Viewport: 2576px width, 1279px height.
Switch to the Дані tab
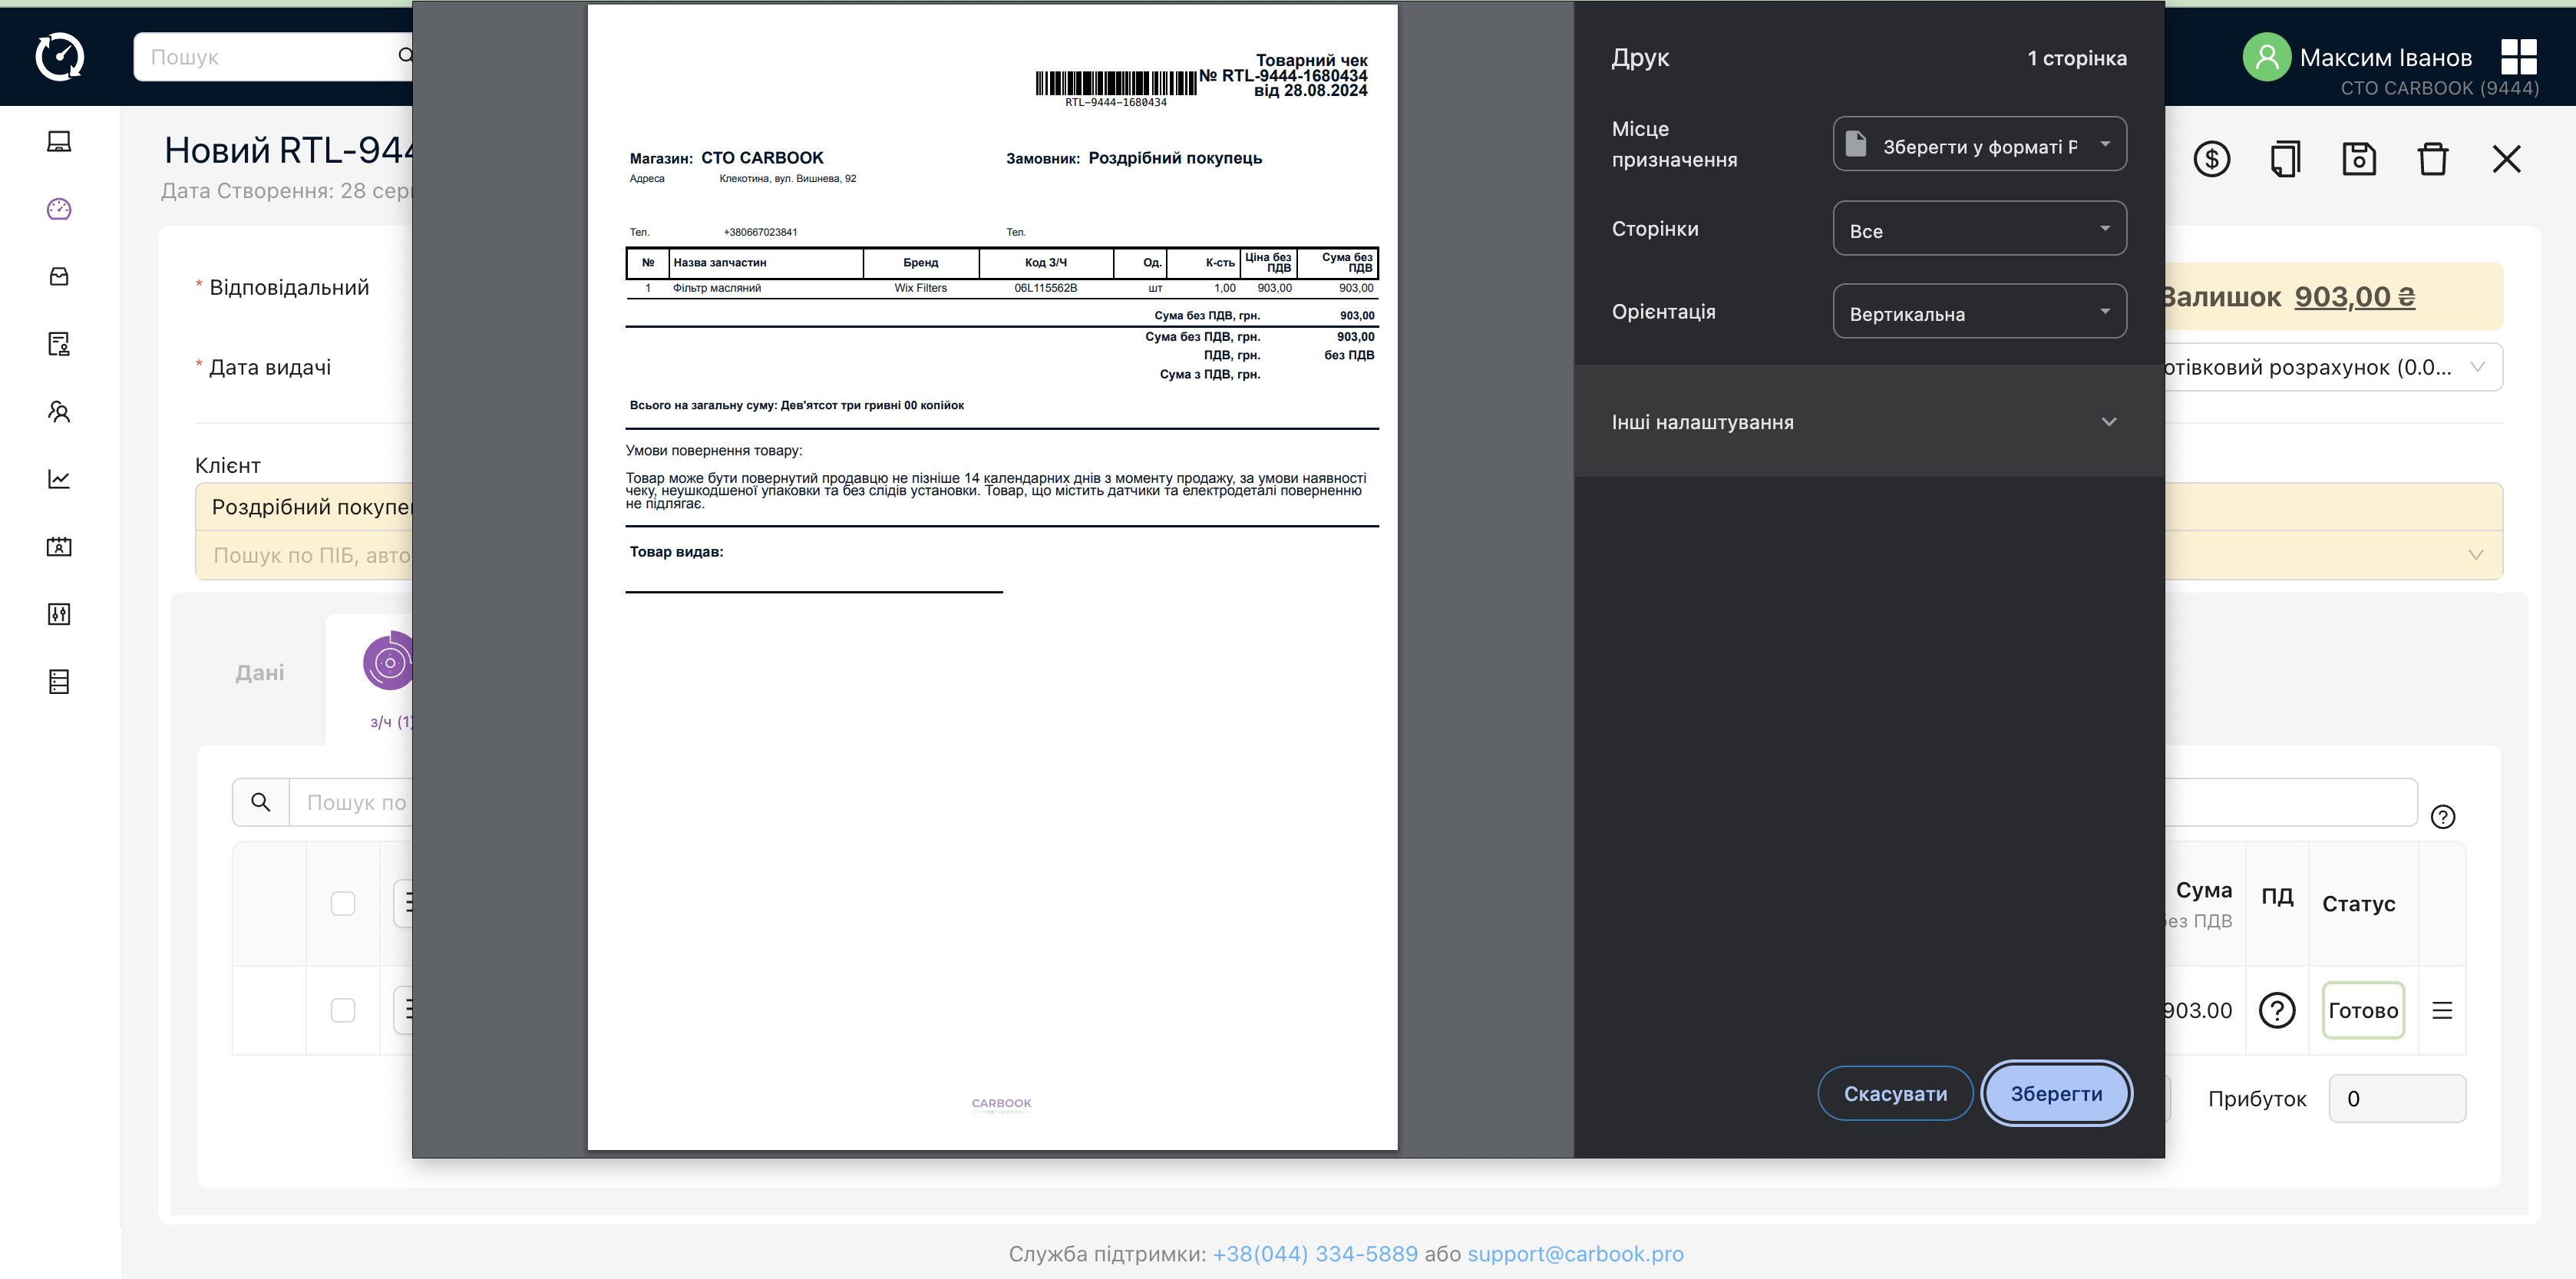pyautogui.click(x=260, y=673)
